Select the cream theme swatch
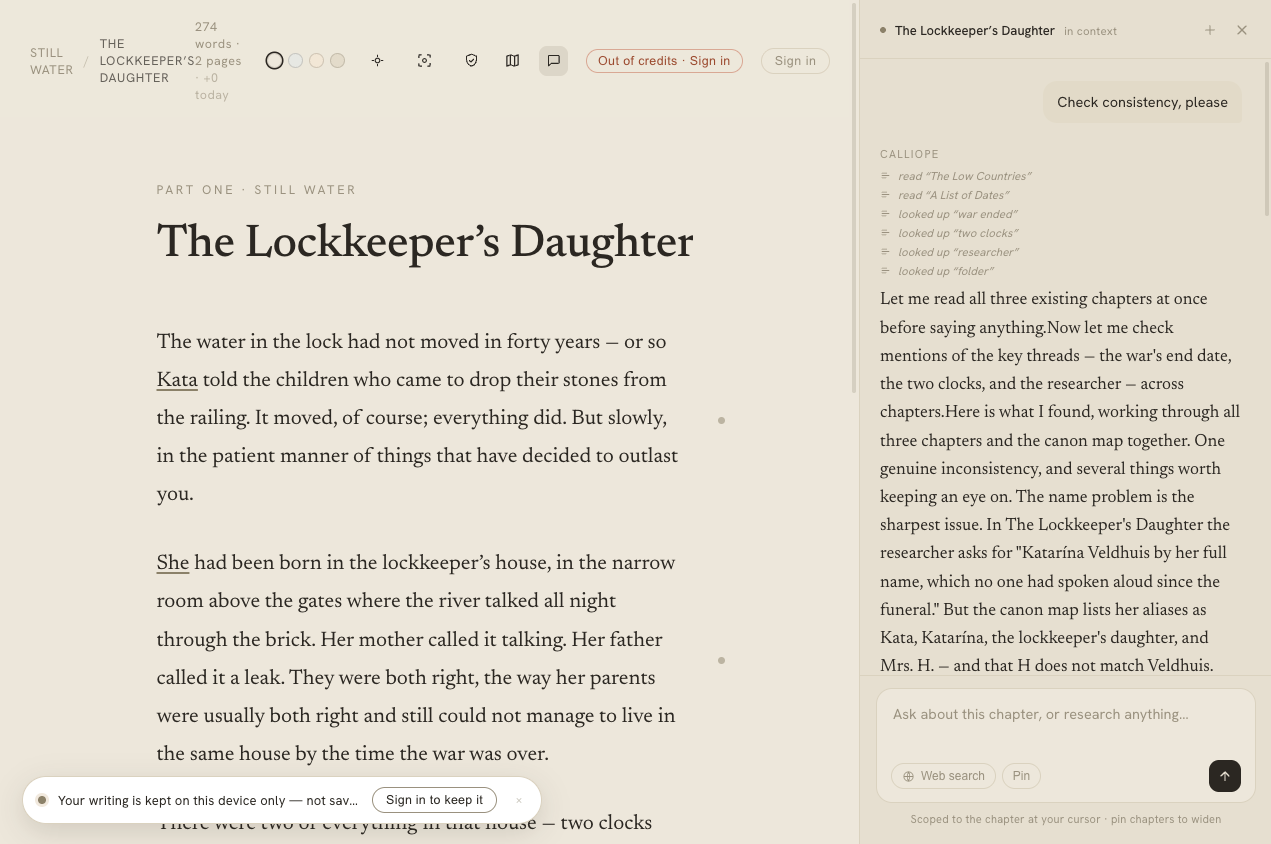This screenshot has width=1271, height=844. pos(316,61)
